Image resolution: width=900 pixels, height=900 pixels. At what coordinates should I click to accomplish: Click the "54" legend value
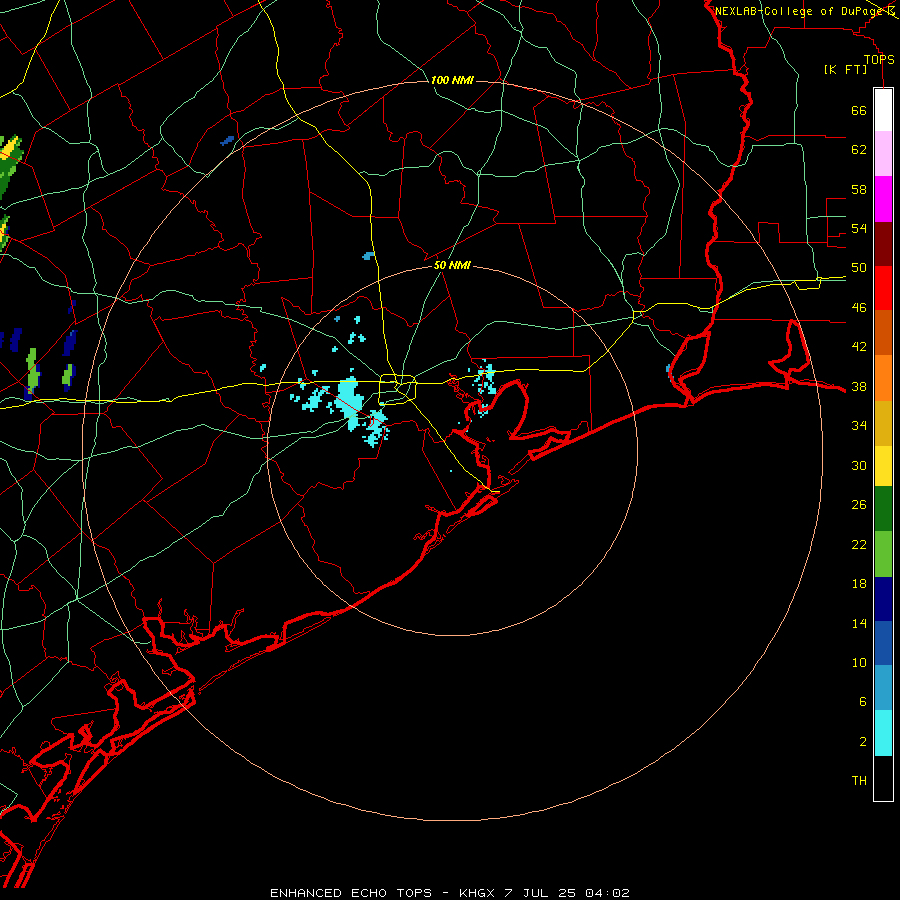coord(859,228)
